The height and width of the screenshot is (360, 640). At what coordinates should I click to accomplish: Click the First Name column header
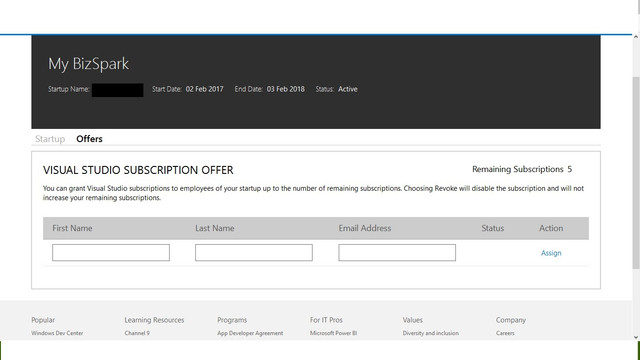point(72,228)
